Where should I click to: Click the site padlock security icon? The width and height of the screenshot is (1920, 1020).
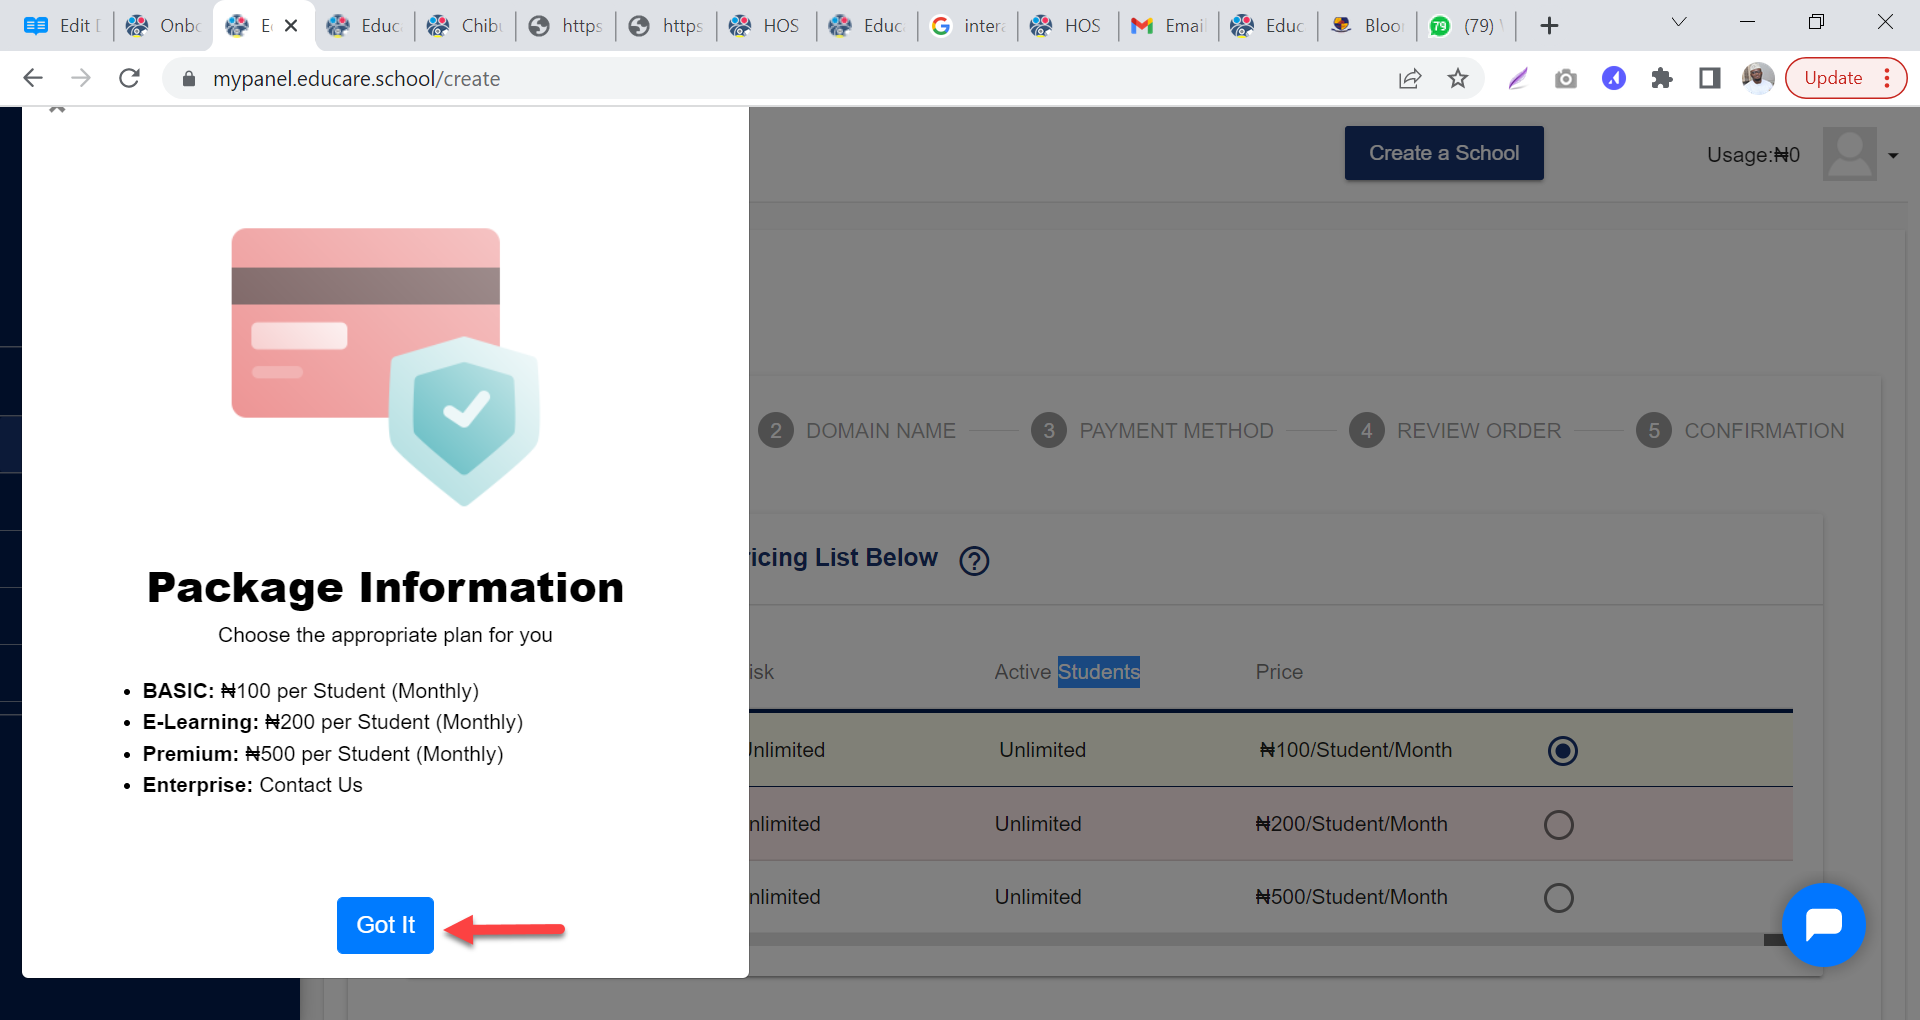pyautogui.click(x=188, y=79)
